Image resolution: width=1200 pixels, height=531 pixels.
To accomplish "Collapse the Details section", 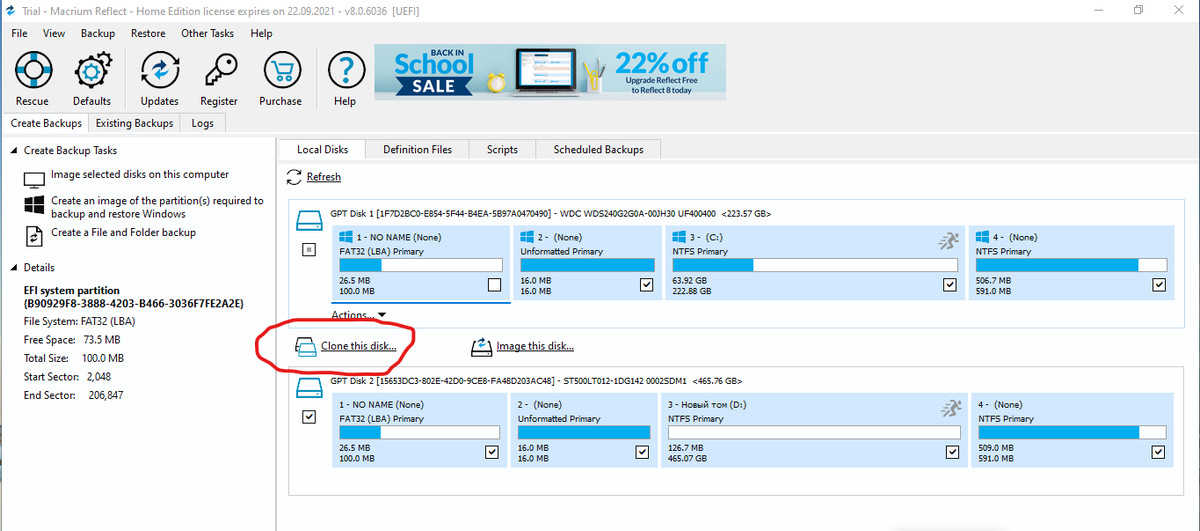I will 14,268.
